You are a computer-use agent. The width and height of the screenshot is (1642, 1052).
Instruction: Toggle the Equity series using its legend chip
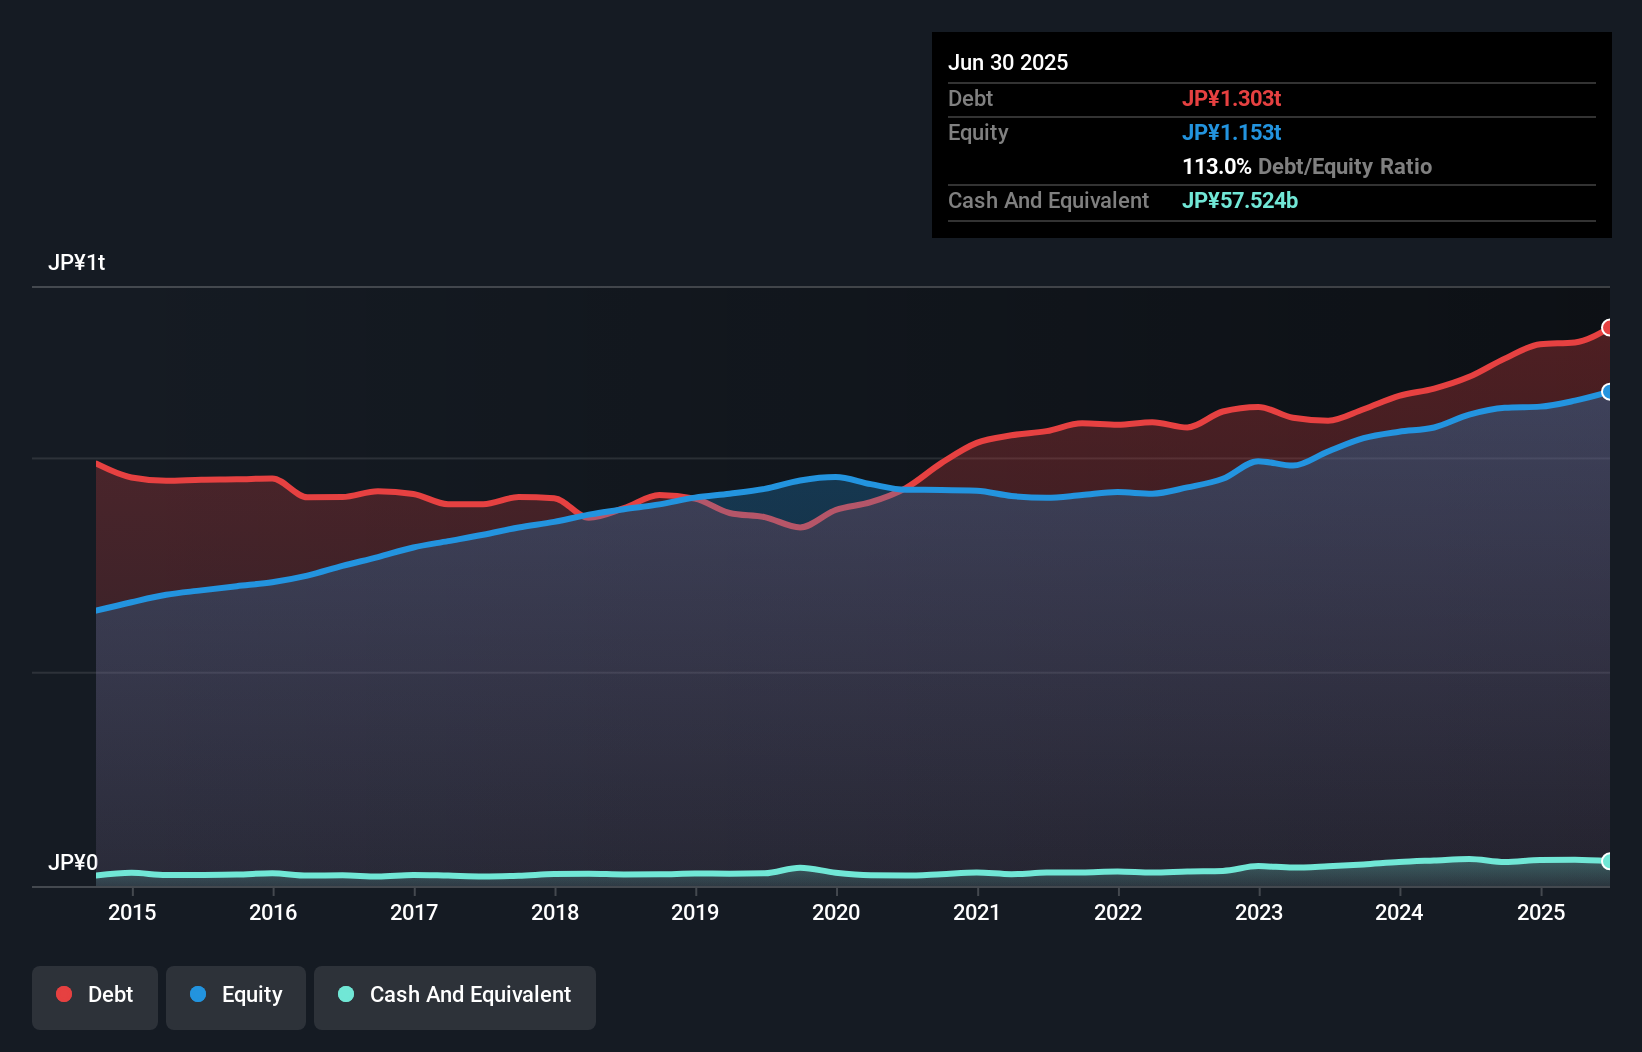click(235, 996)
